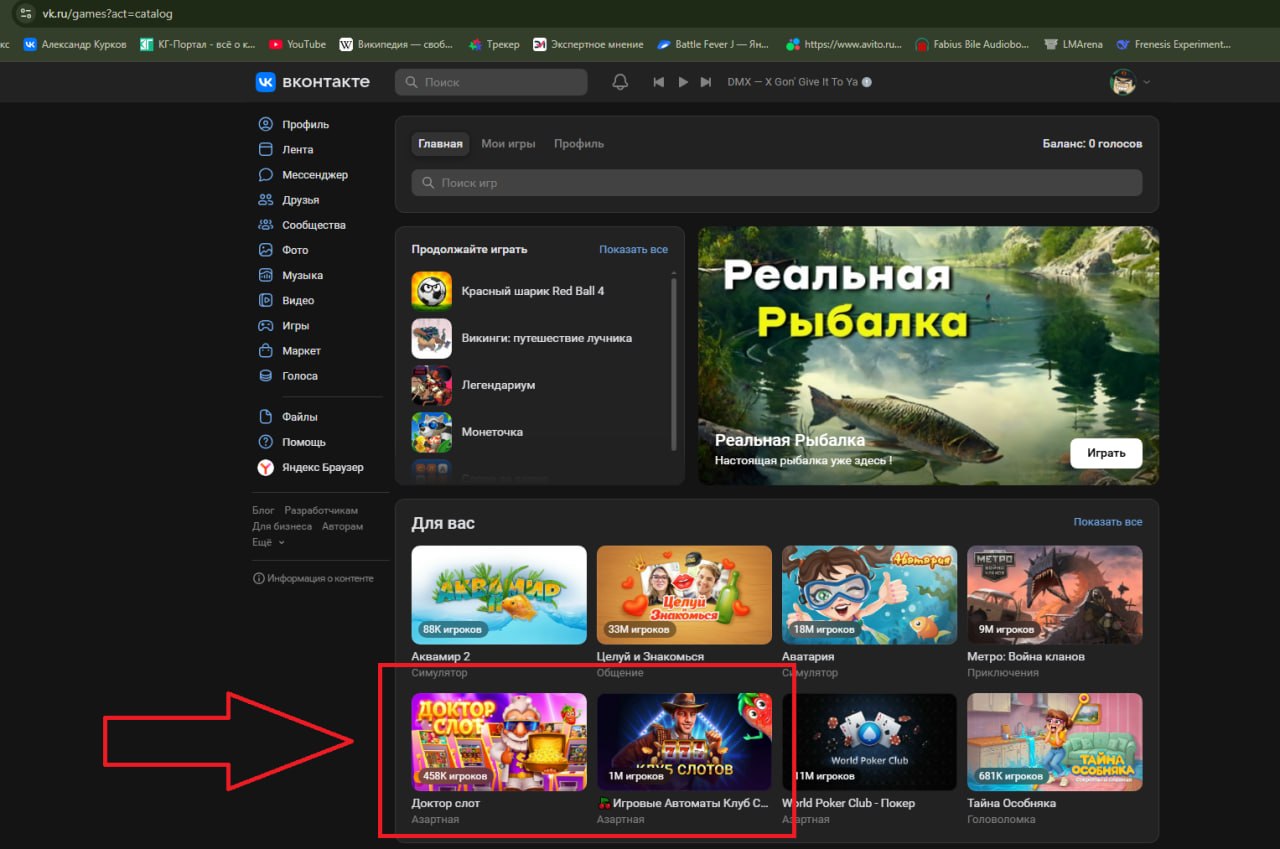Open the Battle Fever J bookmark
The width and height of the screenshot is (1280, 849).
pos(714,44)
